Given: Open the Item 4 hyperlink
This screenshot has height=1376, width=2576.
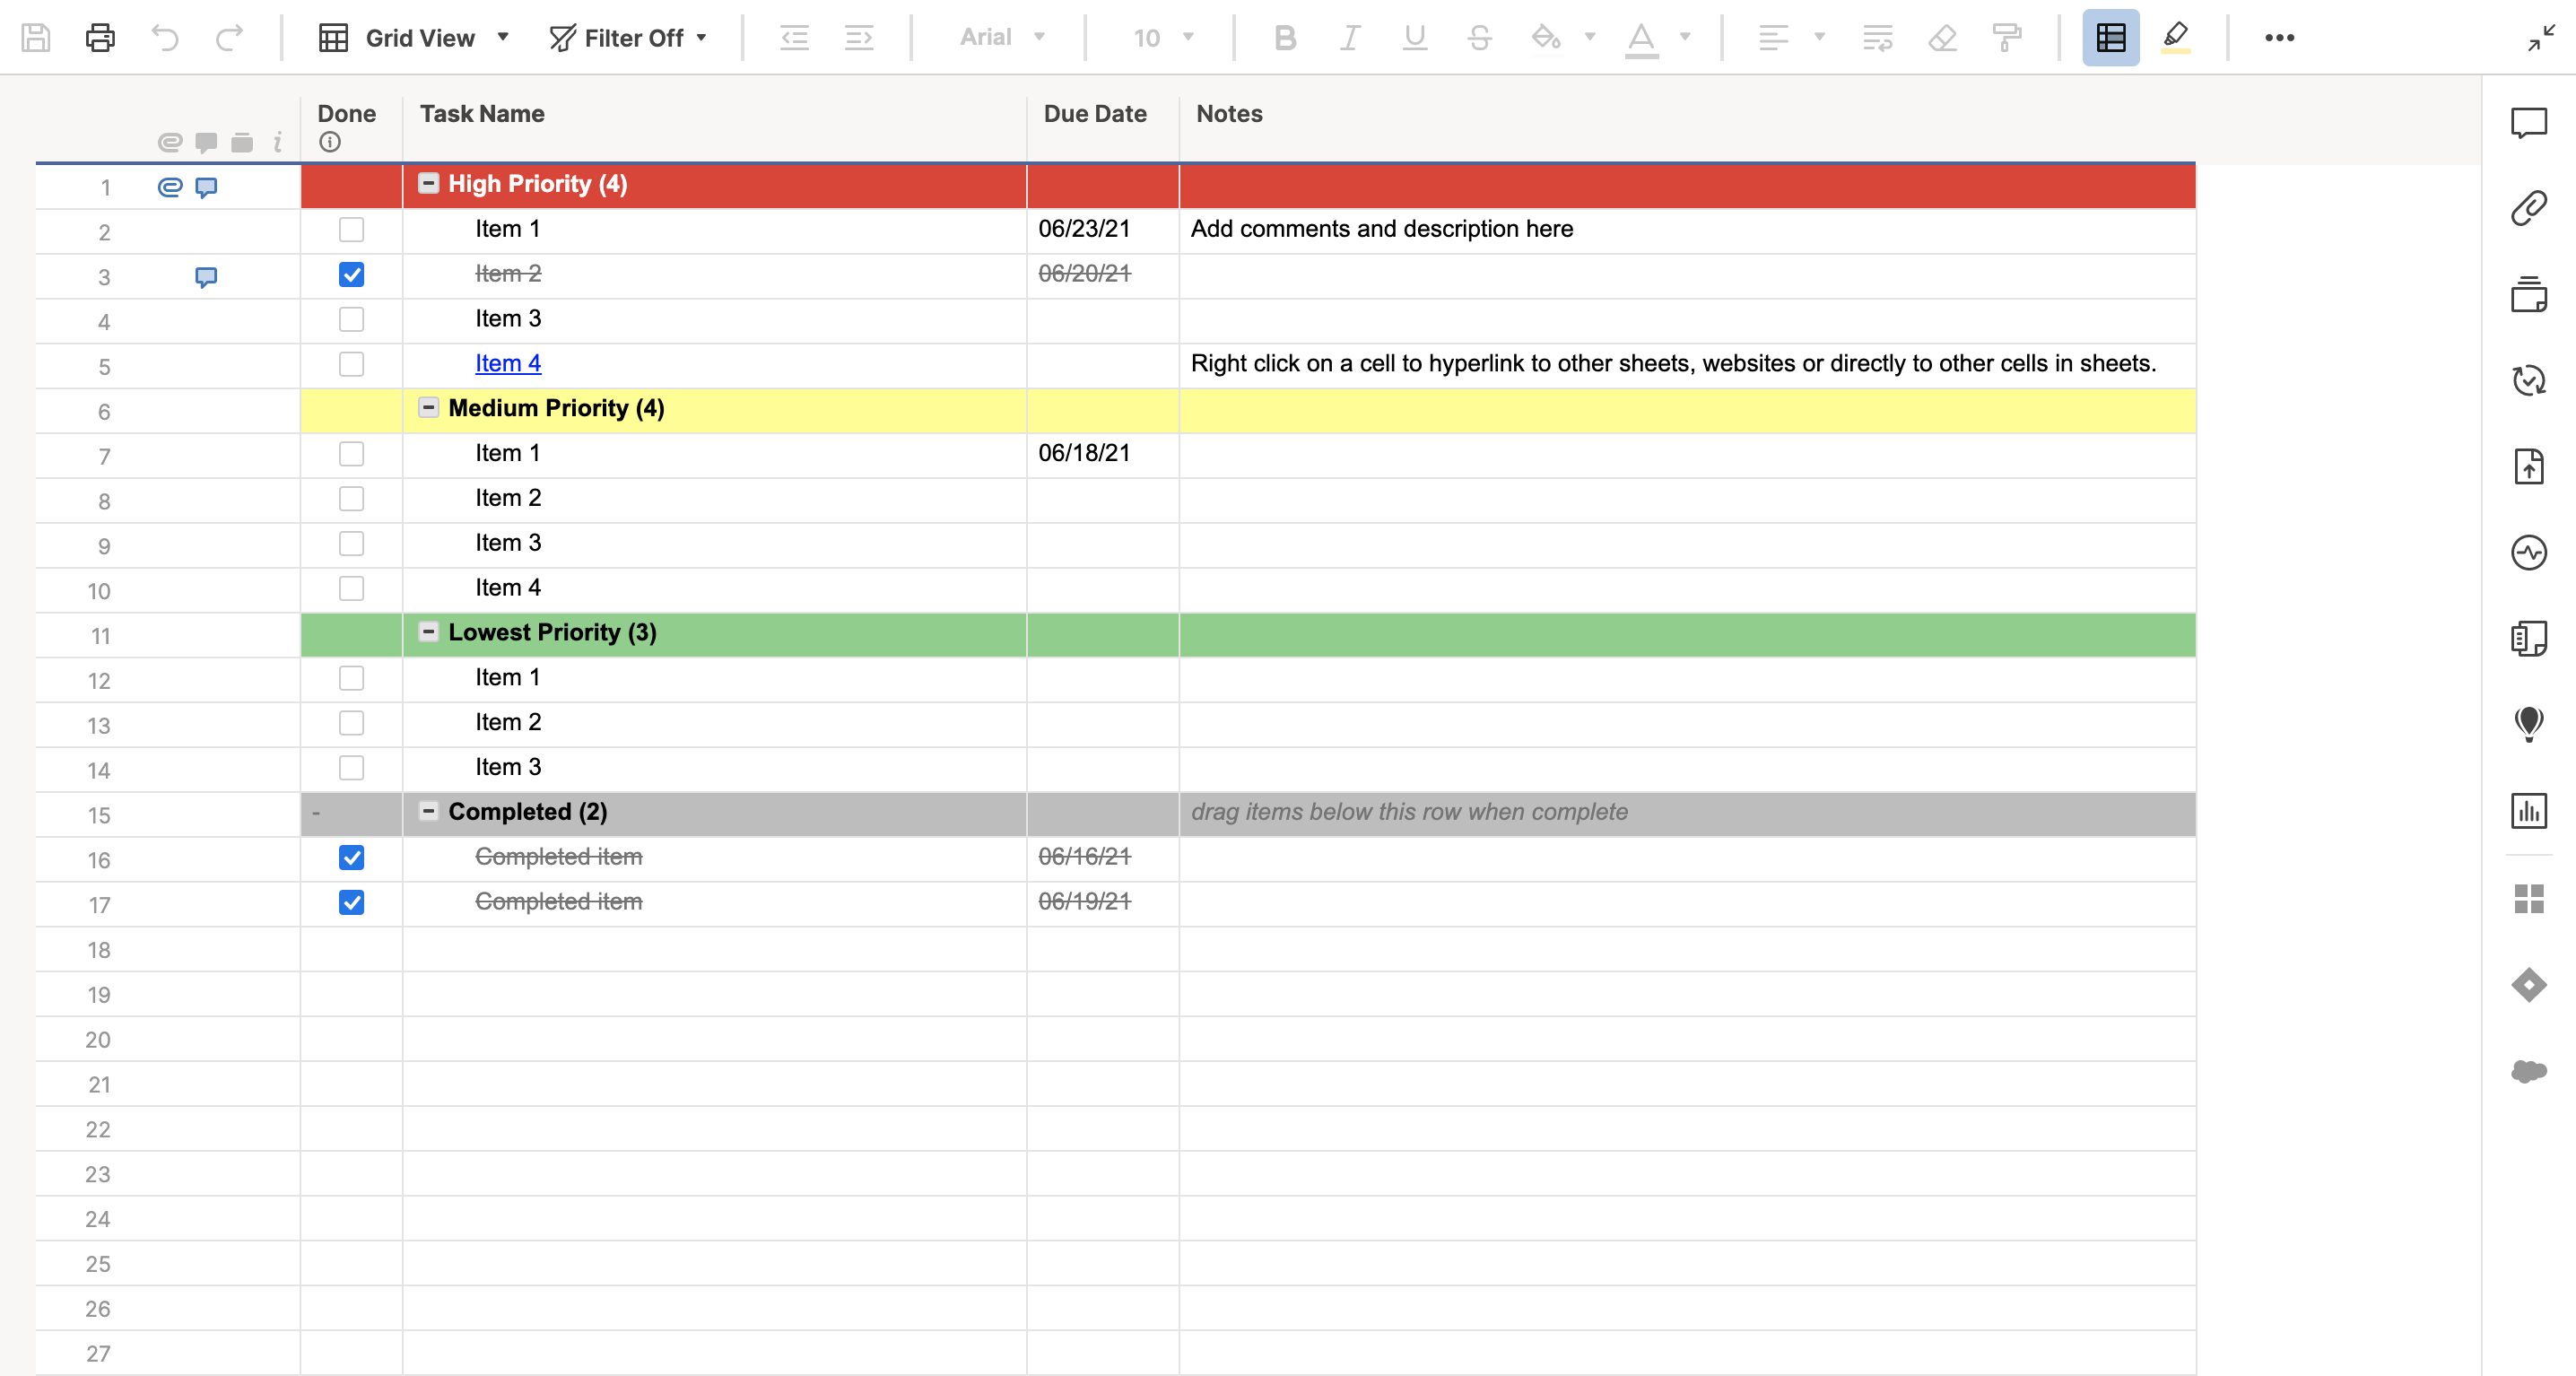Looking at the screenshot, I should (508, 363).
